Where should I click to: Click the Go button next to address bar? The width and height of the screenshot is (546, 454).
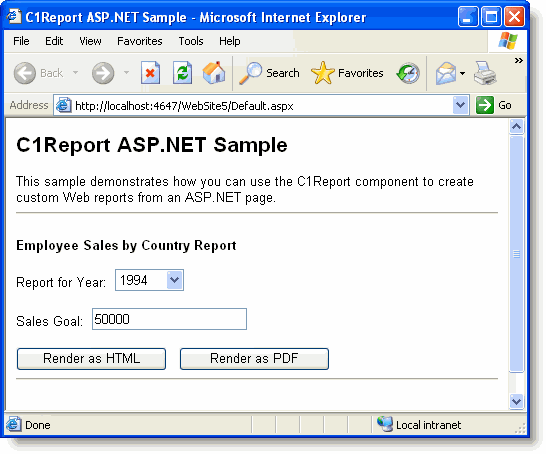click(494, 105)
